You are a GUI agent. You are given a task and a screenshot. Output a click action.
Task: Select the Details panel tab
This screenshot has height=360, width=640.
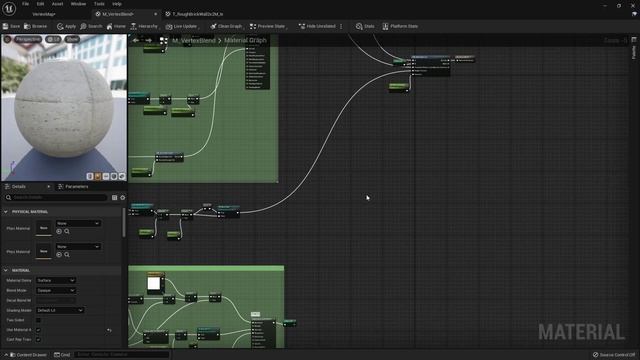coord(18,187)
